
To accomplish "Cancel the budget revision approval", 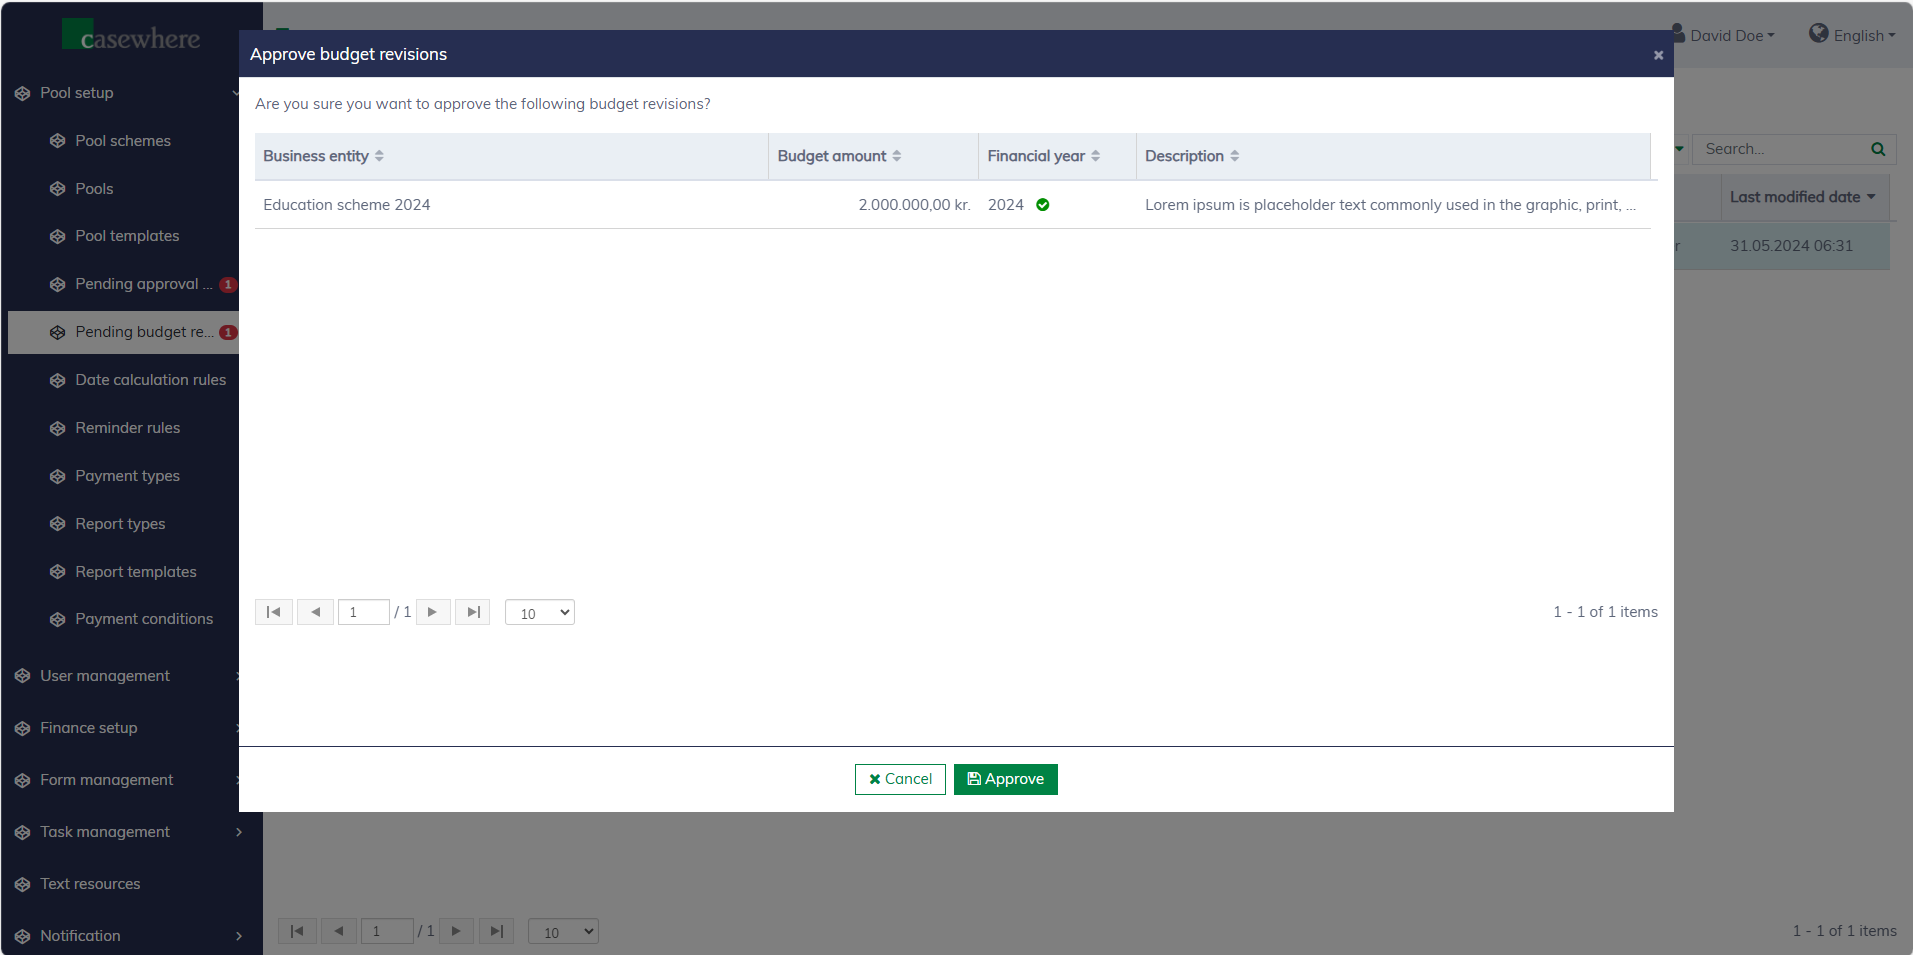I will (x=900, y=779).
